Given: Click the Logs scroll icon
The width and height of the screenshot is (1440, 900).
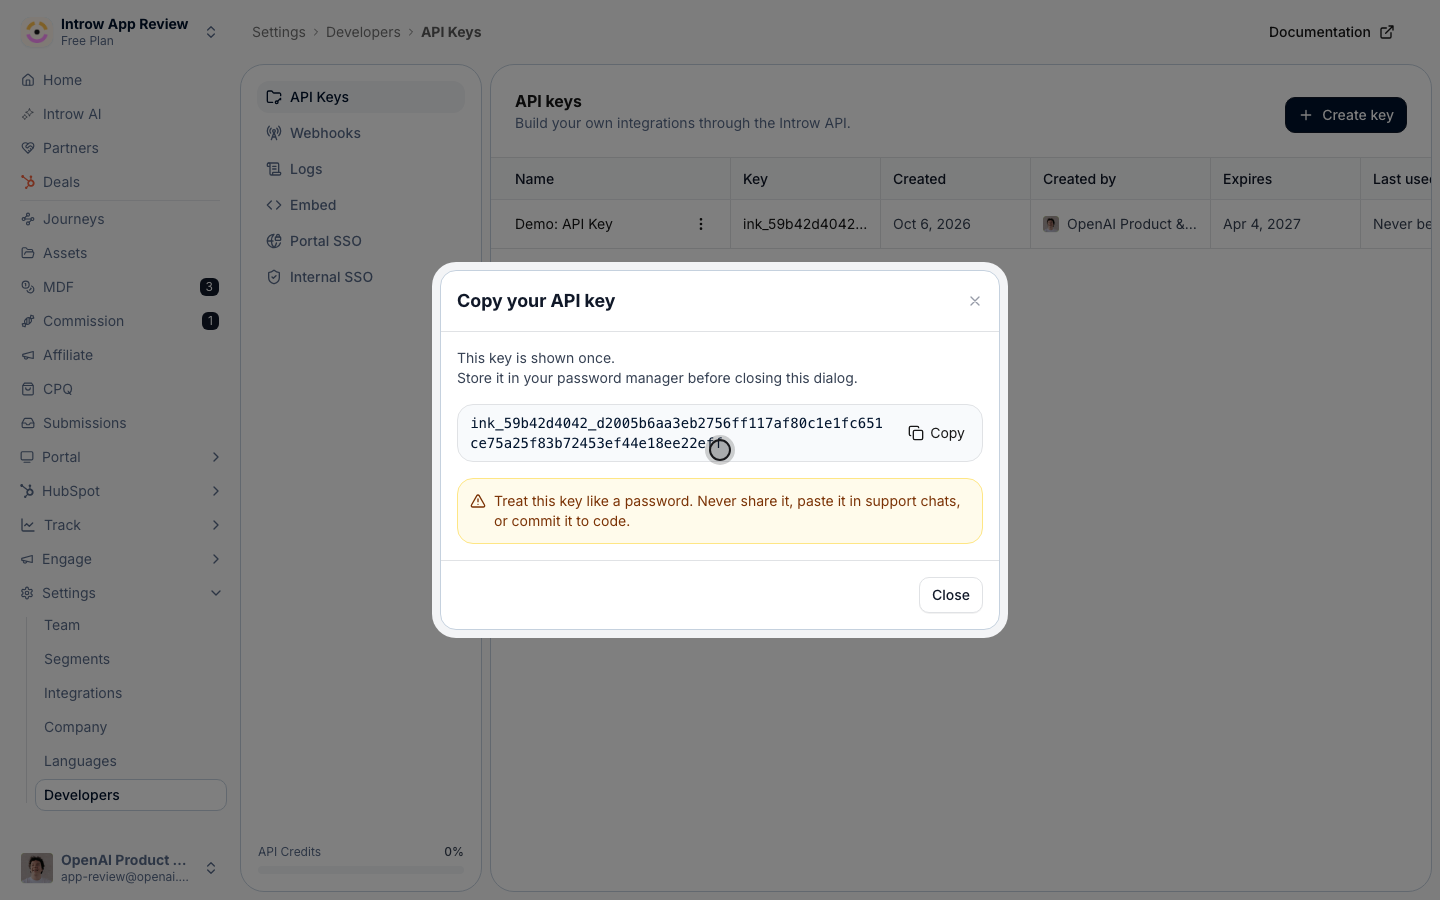Looking at the screenshot, I should tap(274, 169).
